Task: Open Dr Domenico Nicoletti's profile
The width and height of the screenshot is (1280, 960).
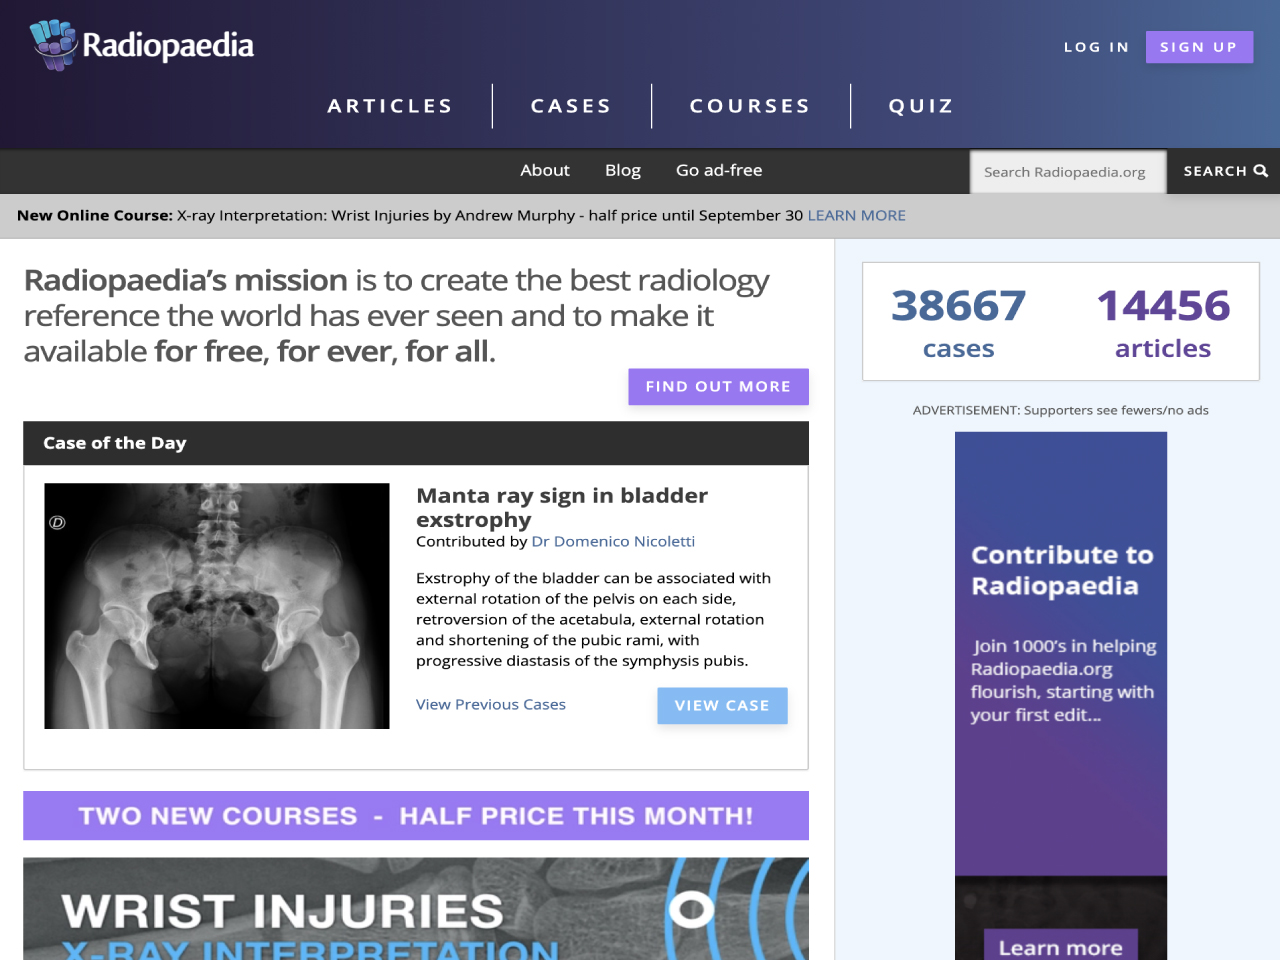Action: click(613, 541)
